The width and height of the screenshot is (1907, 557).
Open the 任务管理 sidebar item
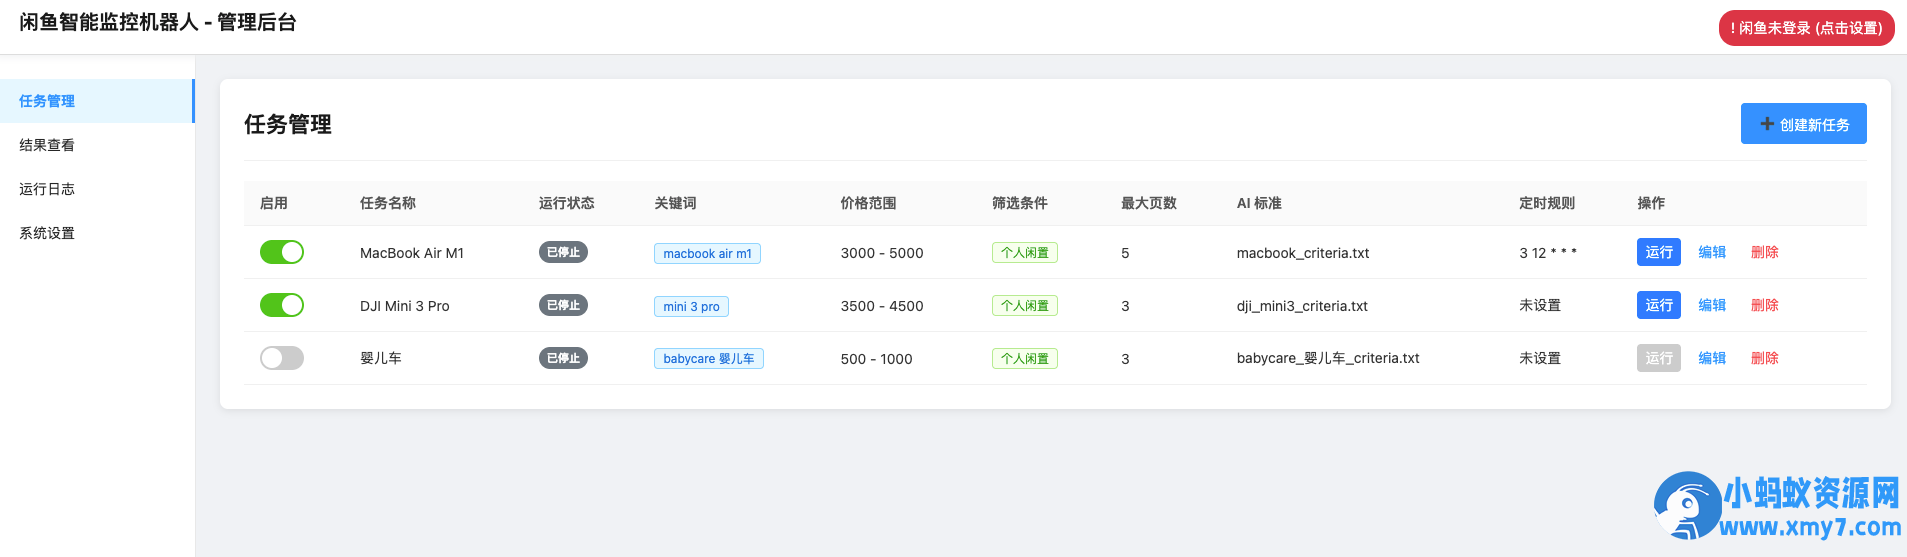pyautogui.click(x=96, y=101)
